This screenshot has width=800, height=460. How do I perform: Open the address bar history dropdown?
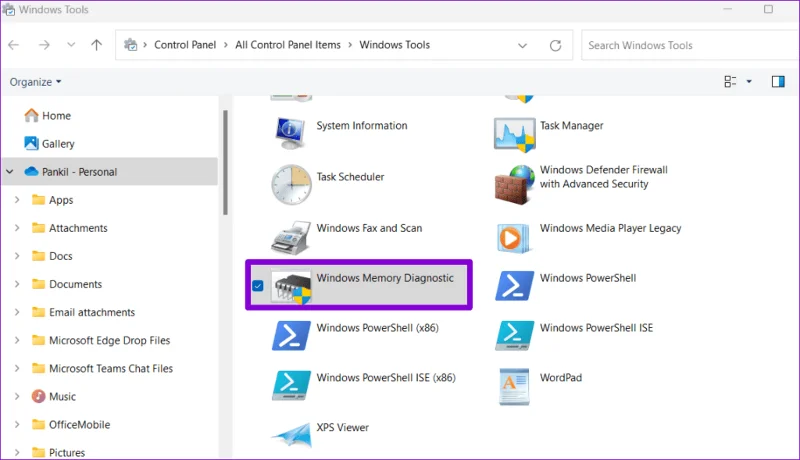tap(522, 45)
